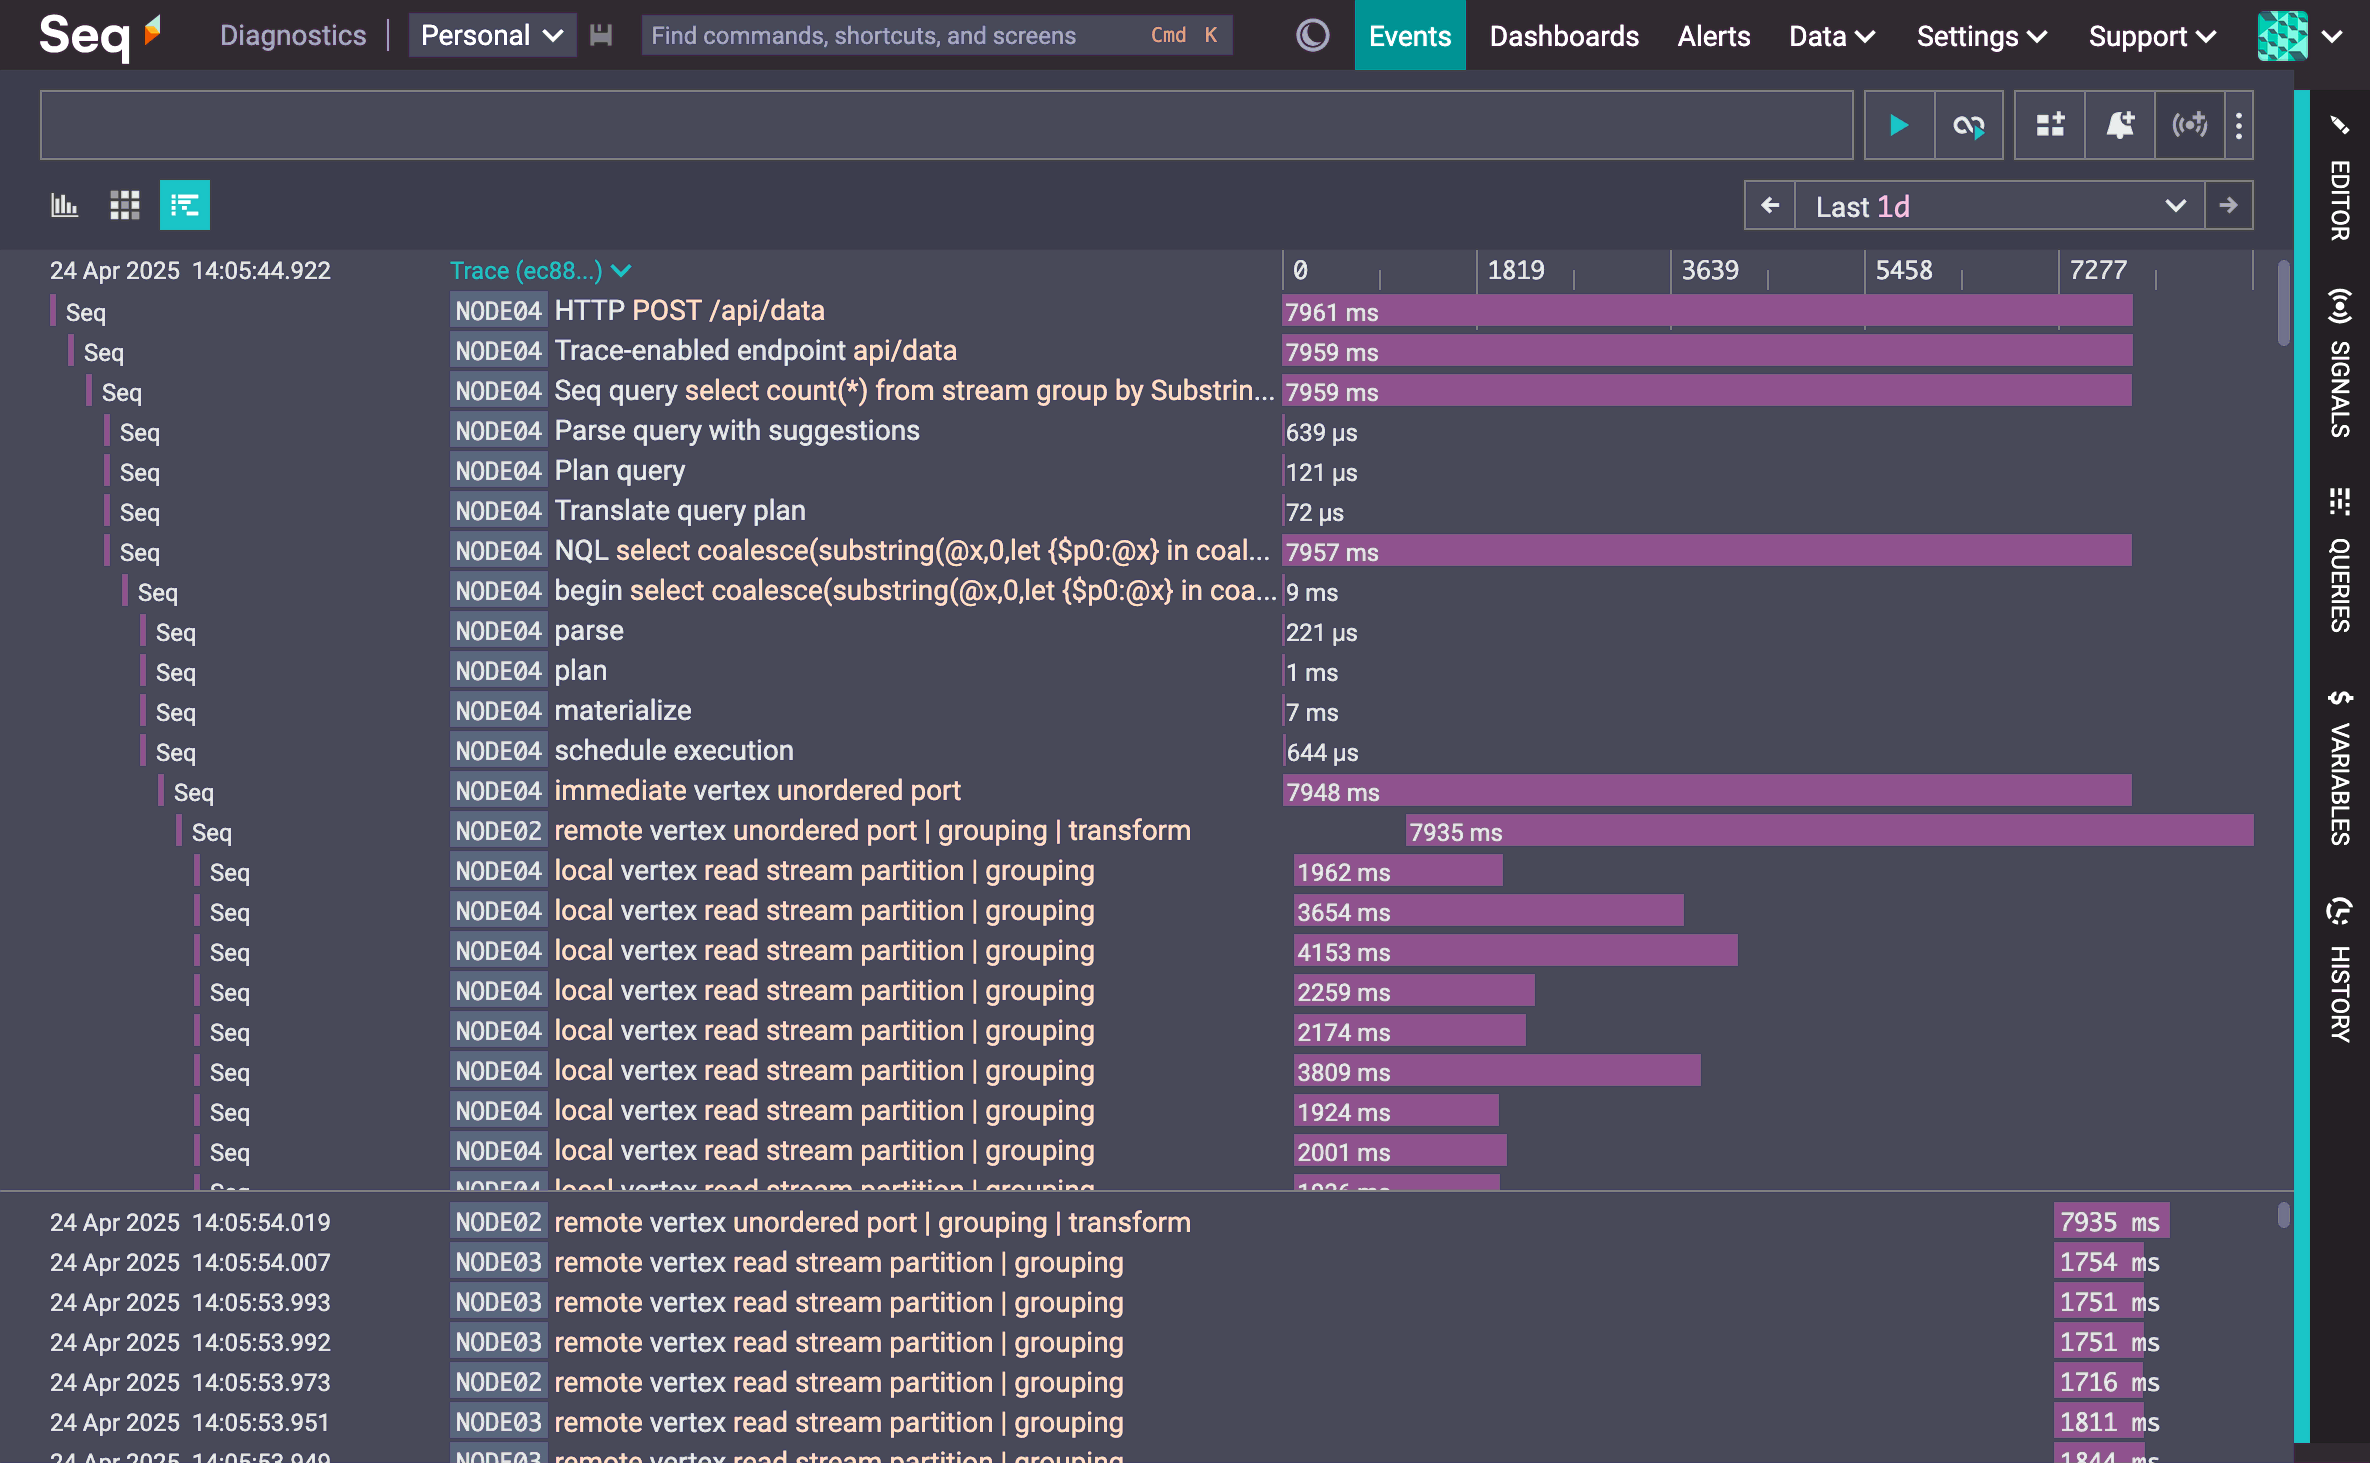Image resolution: width=2370 pixels, height=1464 pixels.
Task: Open the Data menu
Action: (1831, 36)
